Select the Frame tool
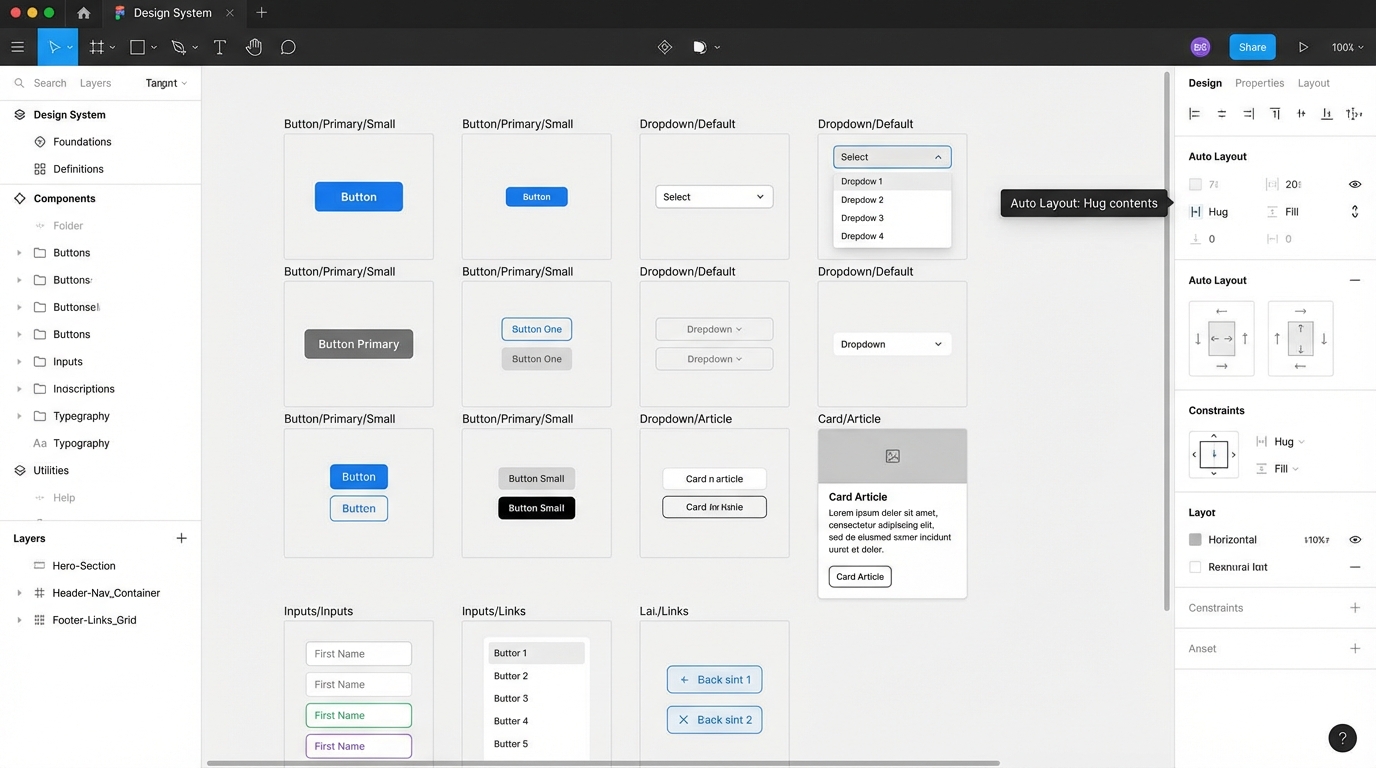1376x768 pixels. [94, 46]
